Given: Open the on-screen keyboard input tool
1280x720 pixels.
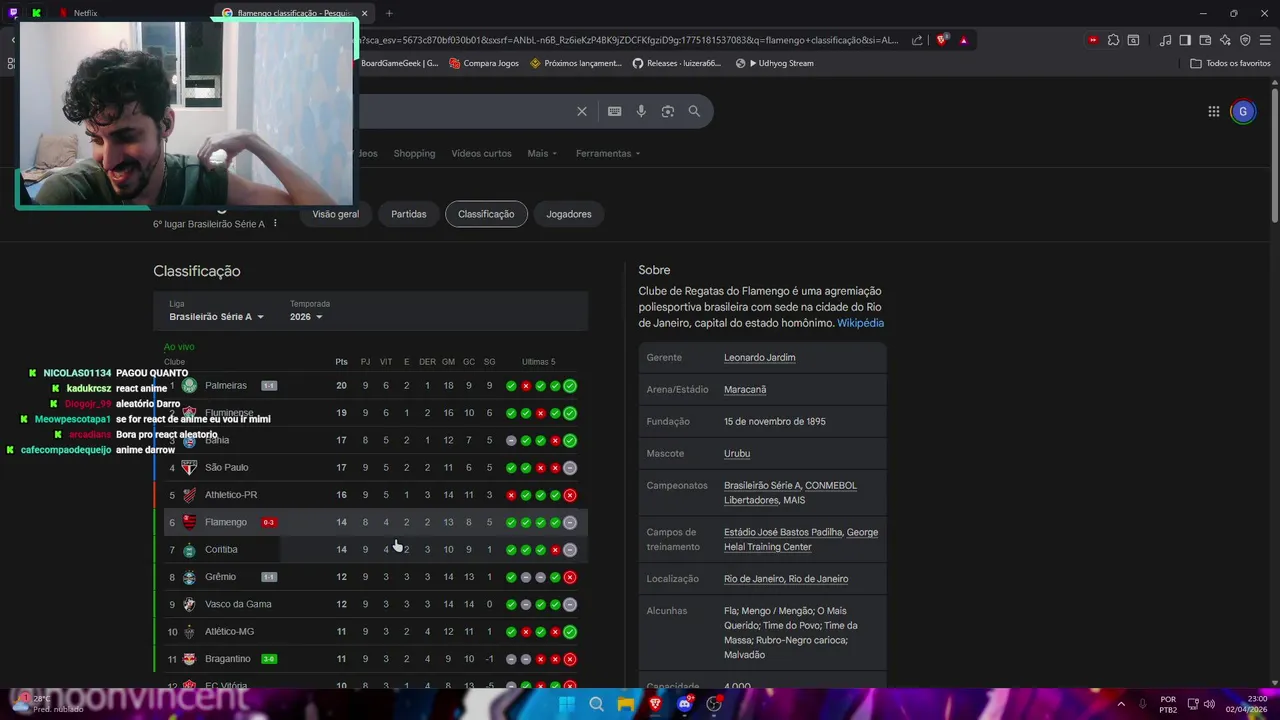Looking at the screenshot, I should [x=614, y=111].
